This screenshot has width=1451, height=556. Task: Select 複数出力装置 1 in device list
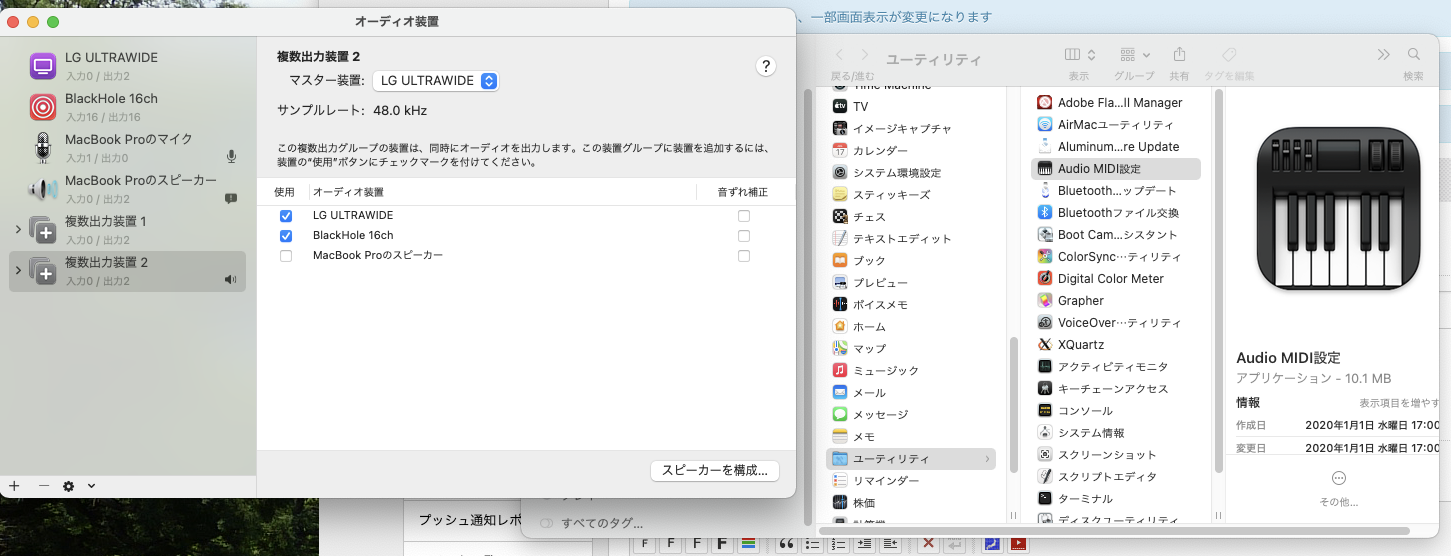127,229
